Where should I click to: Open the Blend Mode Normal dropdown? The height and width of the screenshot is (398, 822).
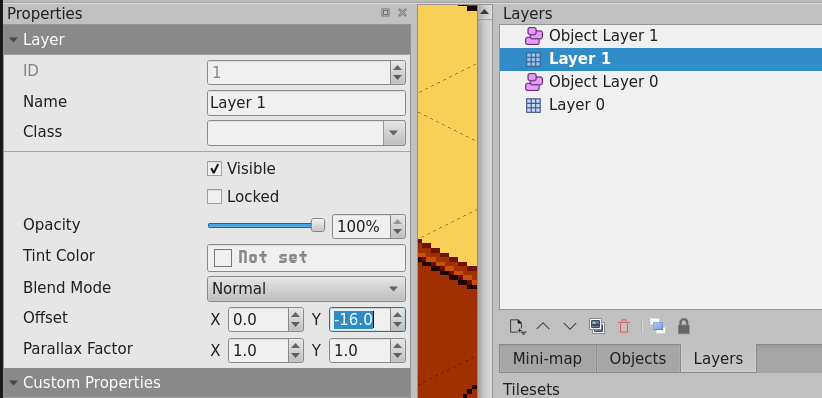click(x=306, y=289)
